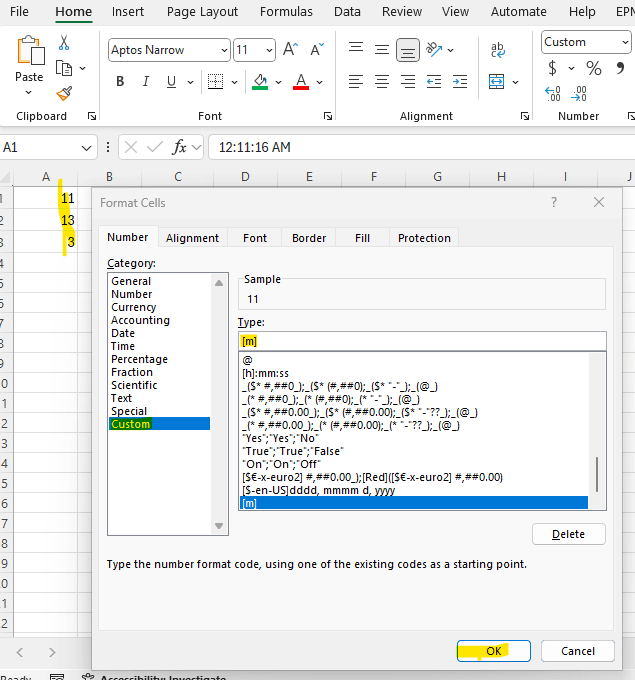Expand the Merge & Center dropdown arrow
The width and height of the screenshot is (635, 680).
click(515, 82)
